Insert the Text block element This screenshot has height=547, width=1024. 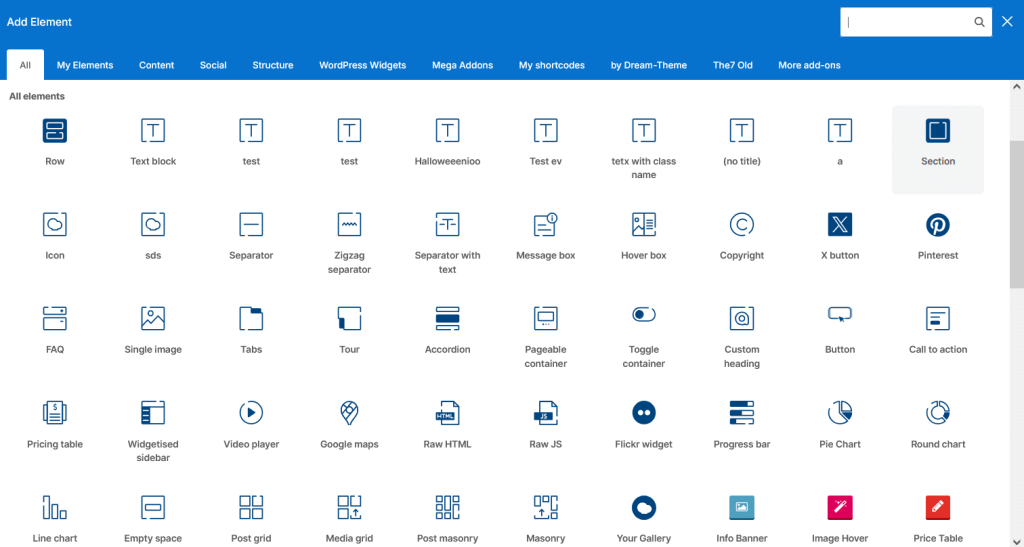(x=153, y=142)
